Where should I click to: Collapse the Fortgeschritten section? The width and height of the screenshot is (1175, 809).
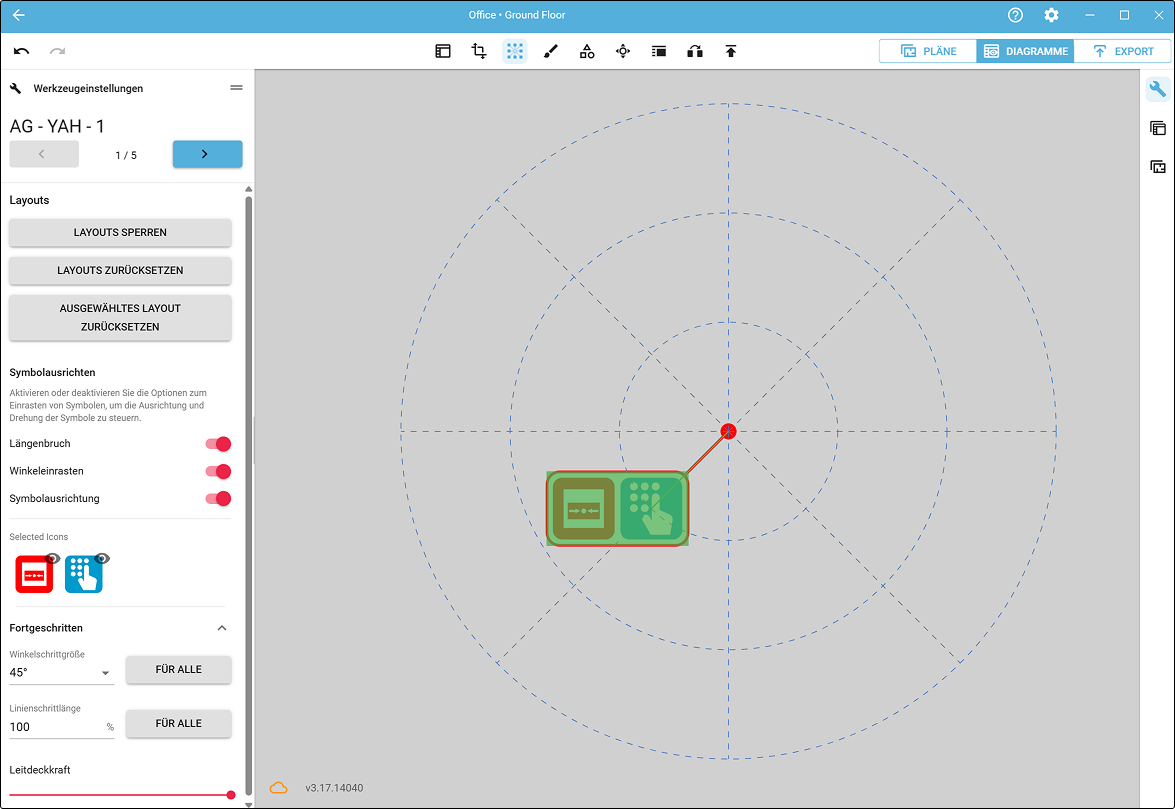[x=222, y=628]
